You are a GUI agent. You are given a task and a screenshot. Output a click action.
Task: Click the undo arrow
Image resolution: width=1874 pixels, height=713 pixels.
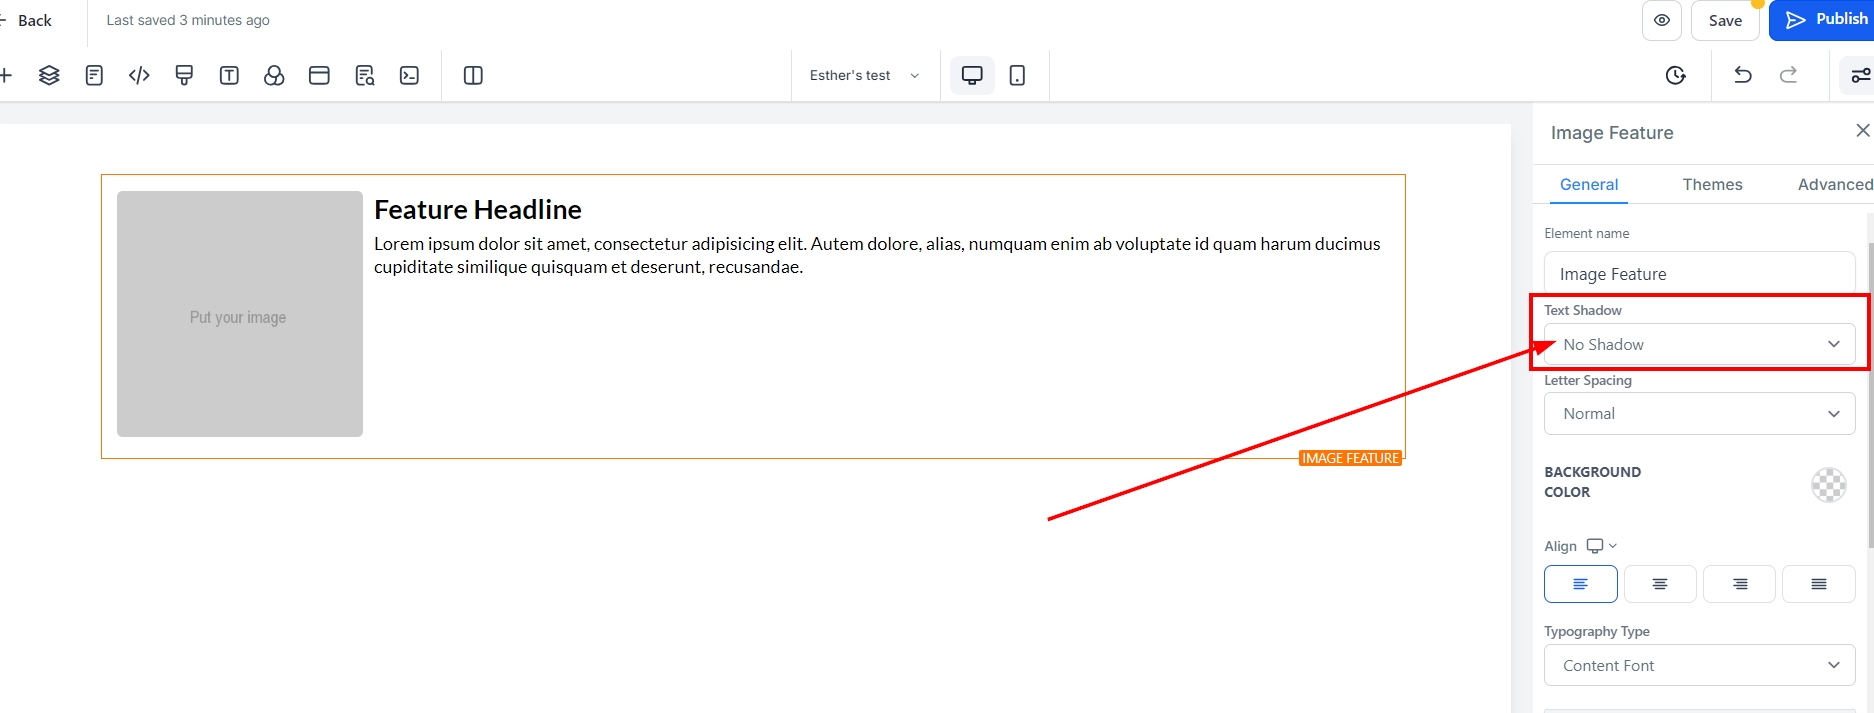tap(1742, 75)
